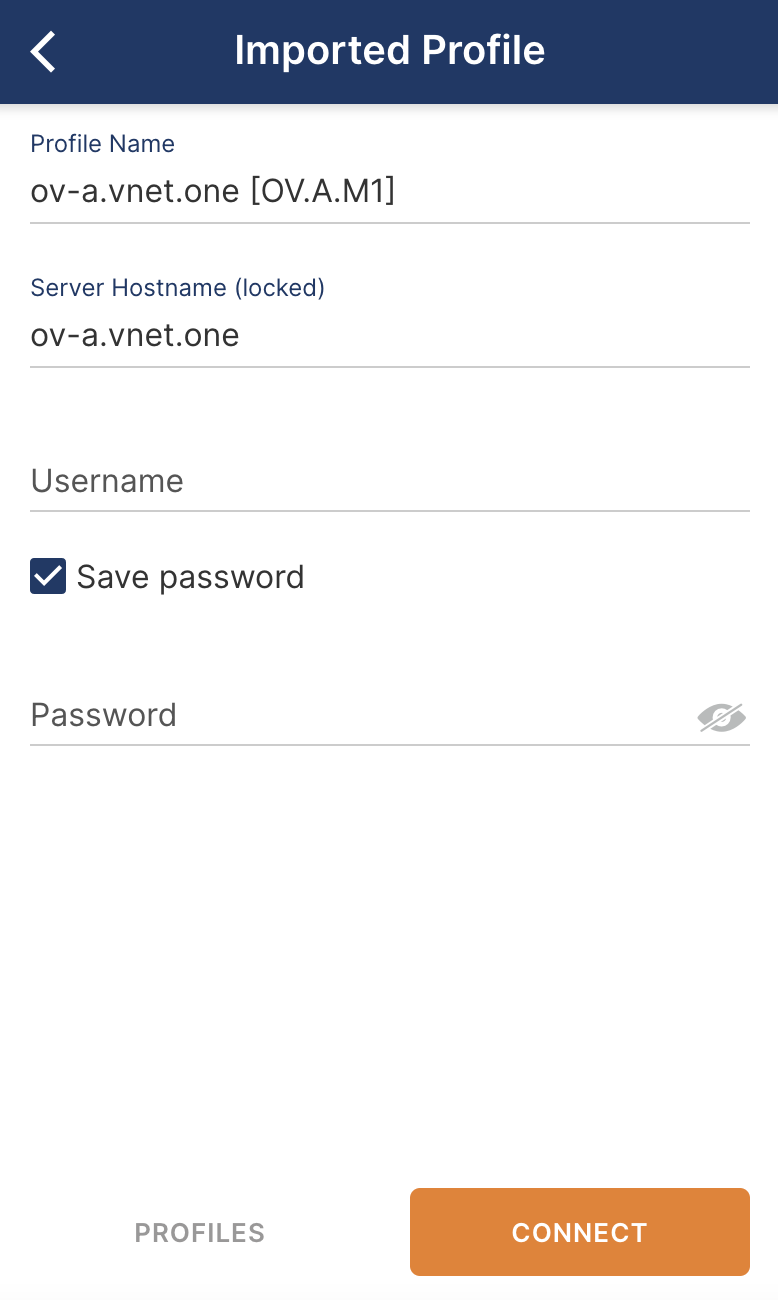Click the ov-a.vnet.one hostname value

pos(135,335)
